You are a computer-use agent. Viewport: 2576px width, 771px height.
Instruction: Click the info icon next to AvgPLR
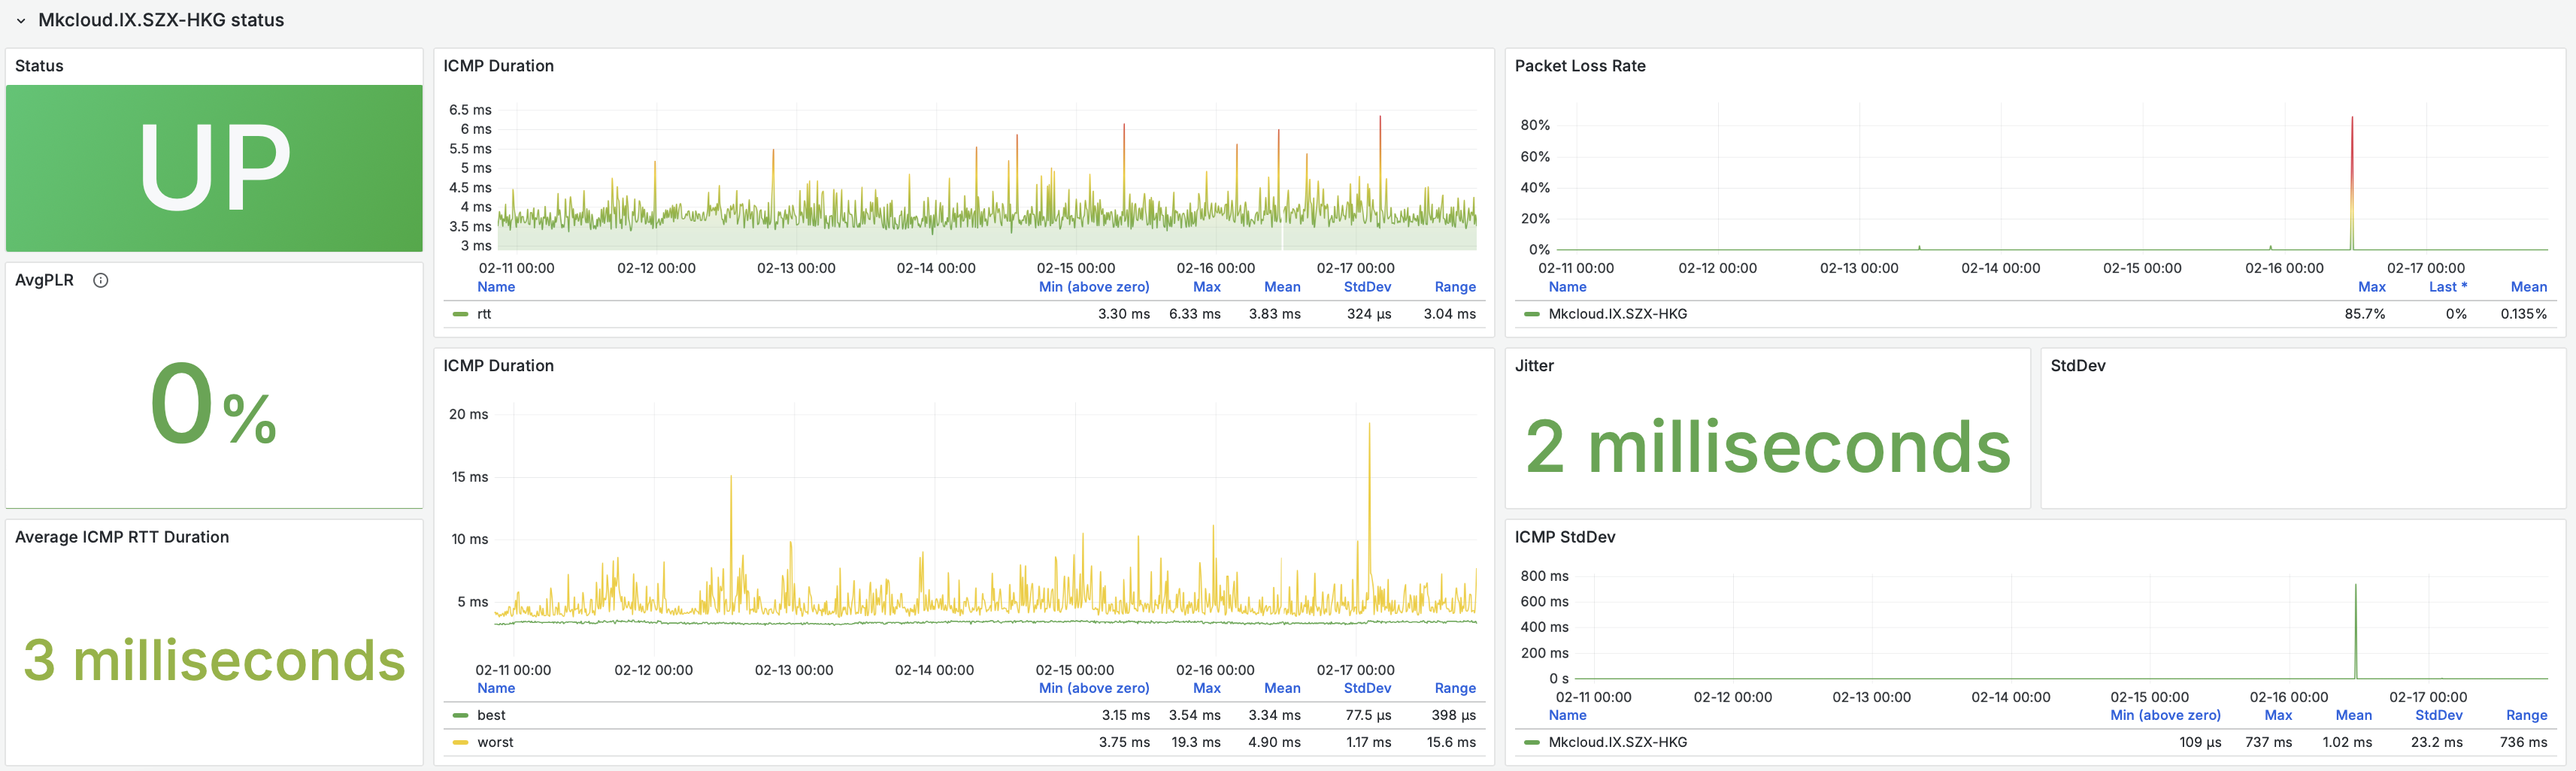[x=100, y=280]
